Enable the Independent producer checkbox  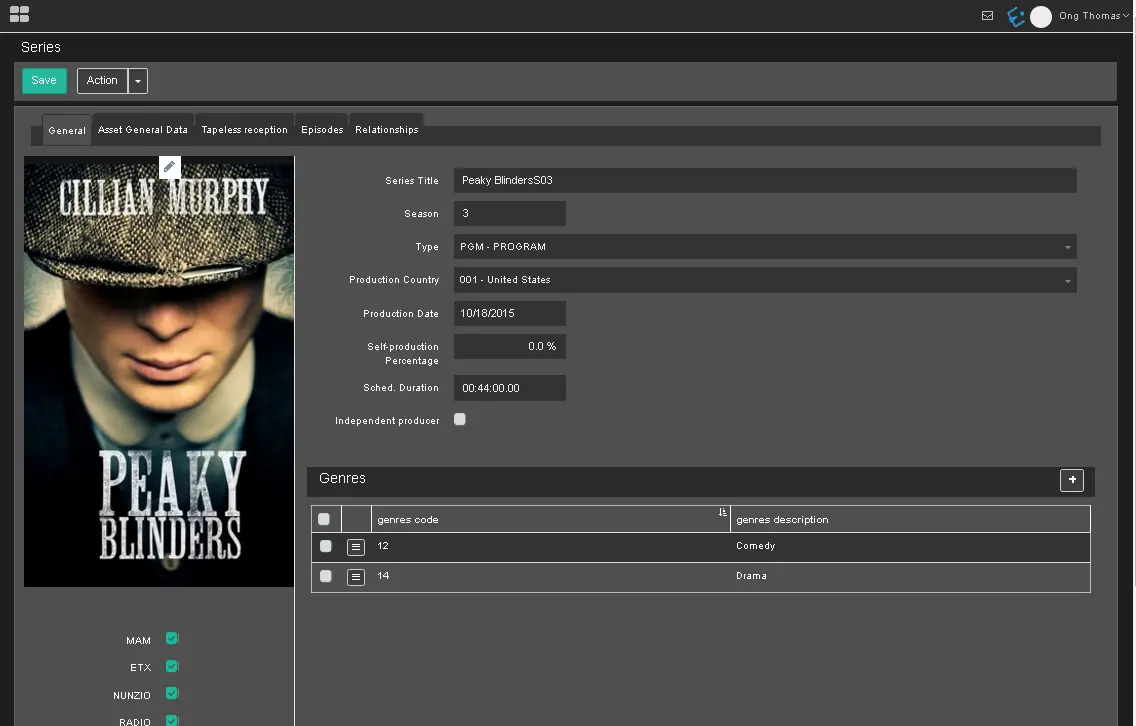click(x=460, y=420)
